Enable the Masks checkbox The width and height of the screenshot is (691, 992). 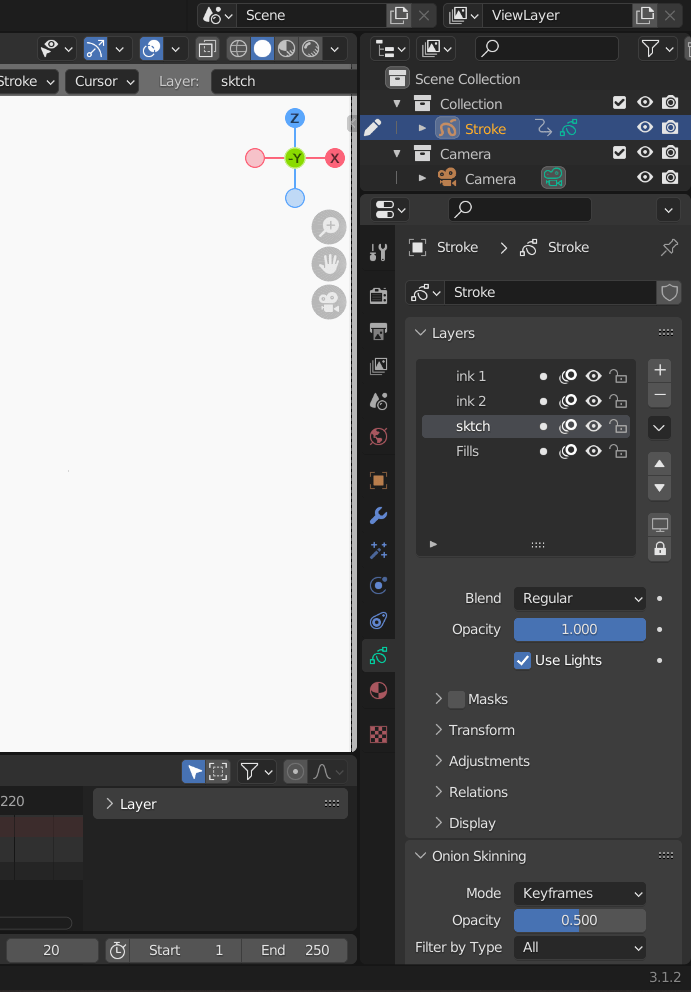pyautogui.click(x=456, y=699)
